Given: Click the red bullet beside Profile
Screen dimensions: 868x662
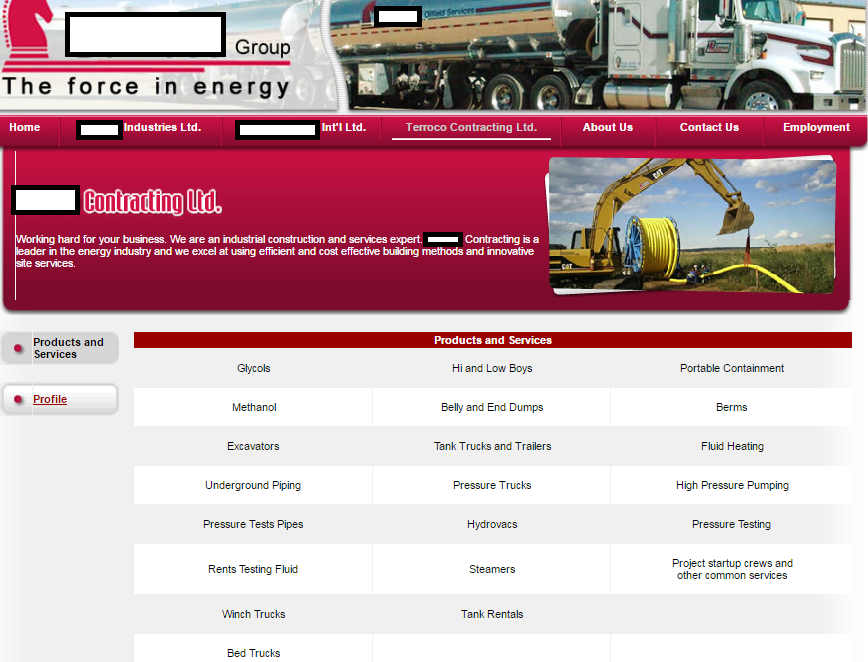Looking at the screenshot, I should point(18,399).
